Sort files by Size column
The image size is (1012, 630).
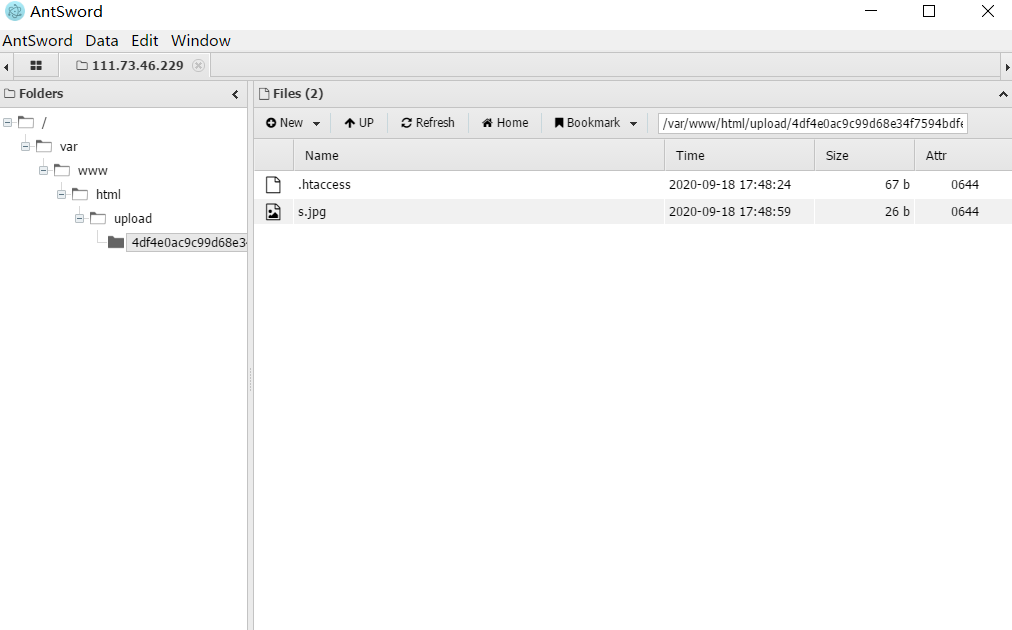[865, 156]
